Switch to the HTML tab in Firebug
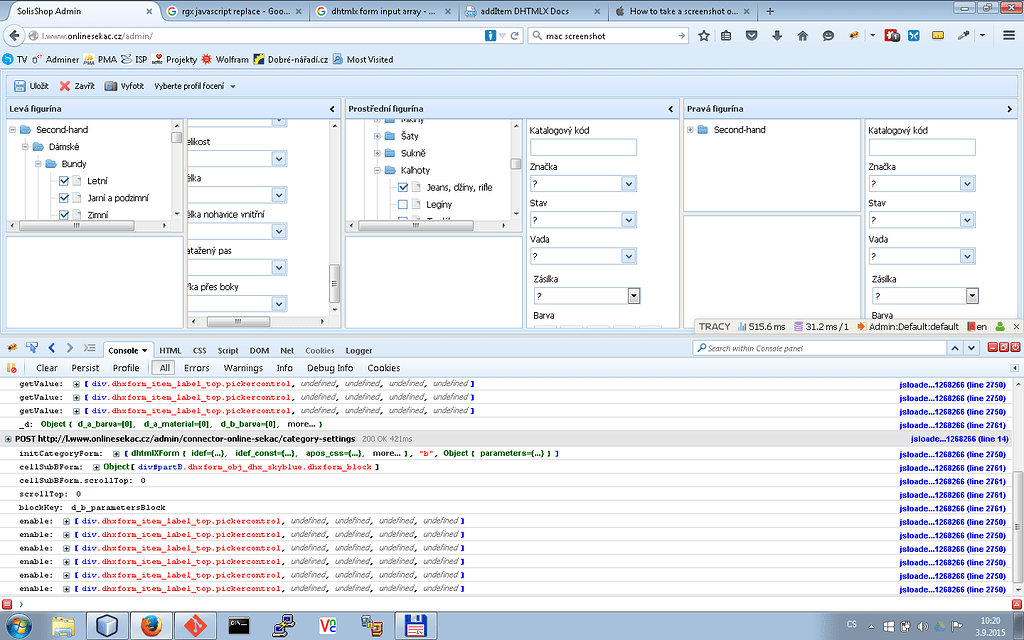Screen dimensions: 1024x640 coord(169,351)
